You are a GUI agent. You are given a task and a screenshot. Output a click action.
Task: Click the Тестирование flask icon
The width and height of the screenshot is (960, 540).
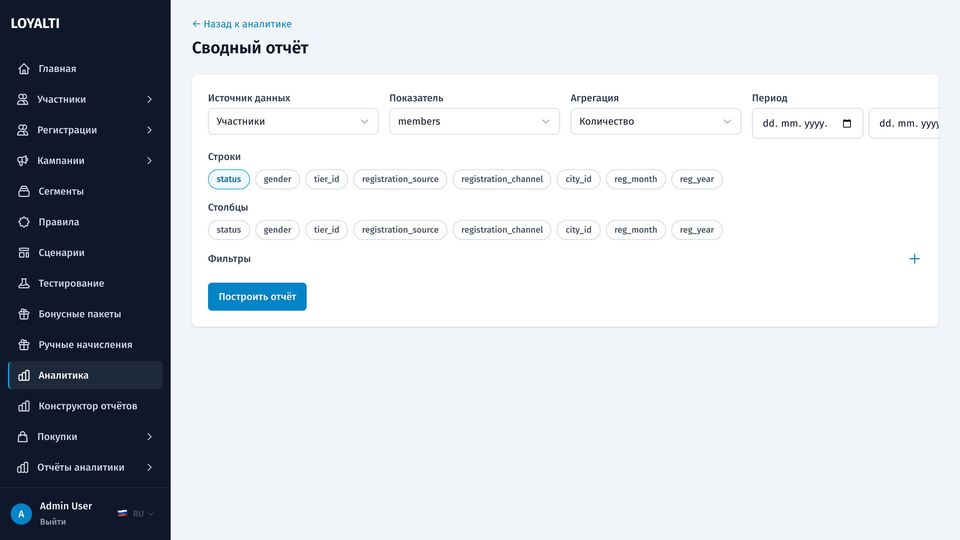coord(24,283)
